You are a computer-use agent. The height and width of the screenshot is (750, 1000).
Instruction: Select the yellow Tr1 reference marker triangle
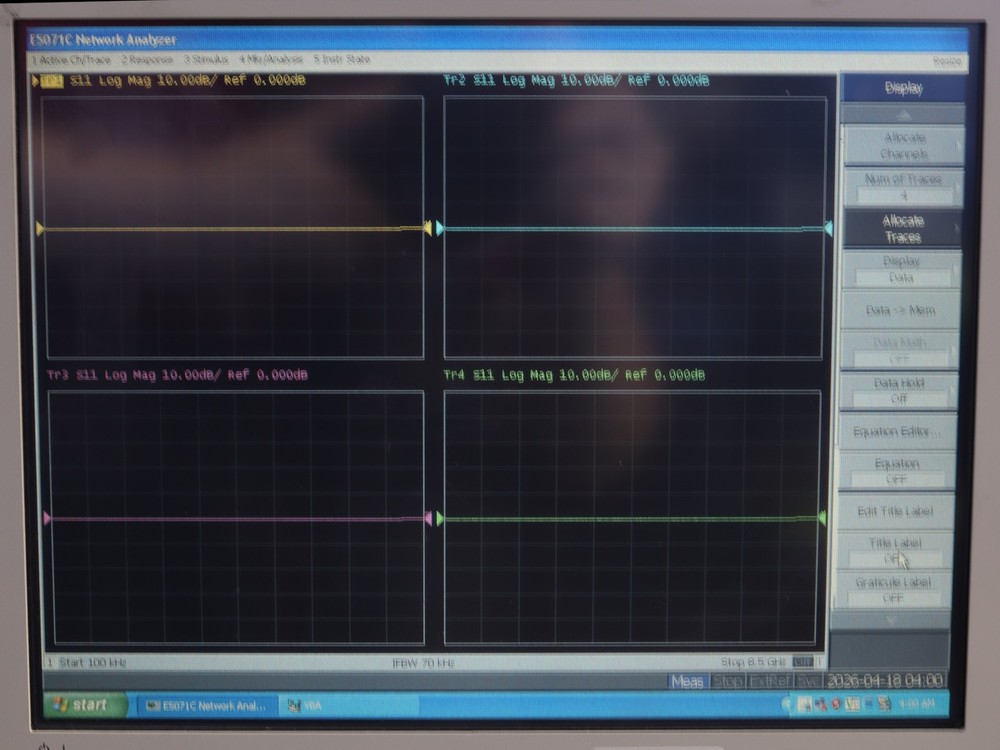coord(39,228)
